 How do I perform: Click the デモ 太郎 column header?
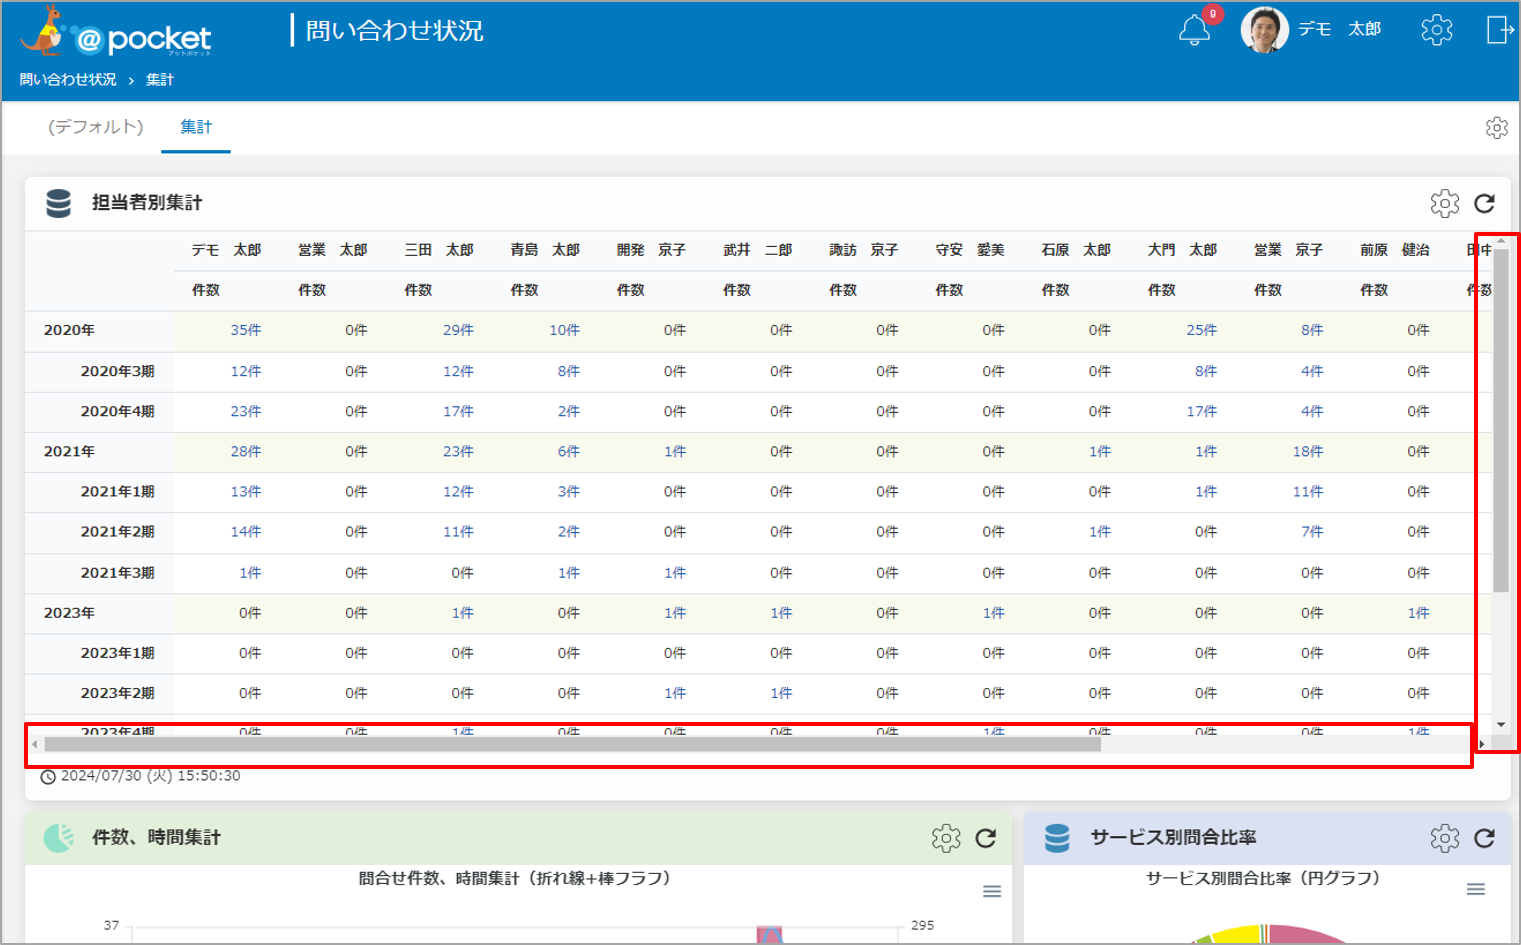pyautogui.click(x=226, y=250)
